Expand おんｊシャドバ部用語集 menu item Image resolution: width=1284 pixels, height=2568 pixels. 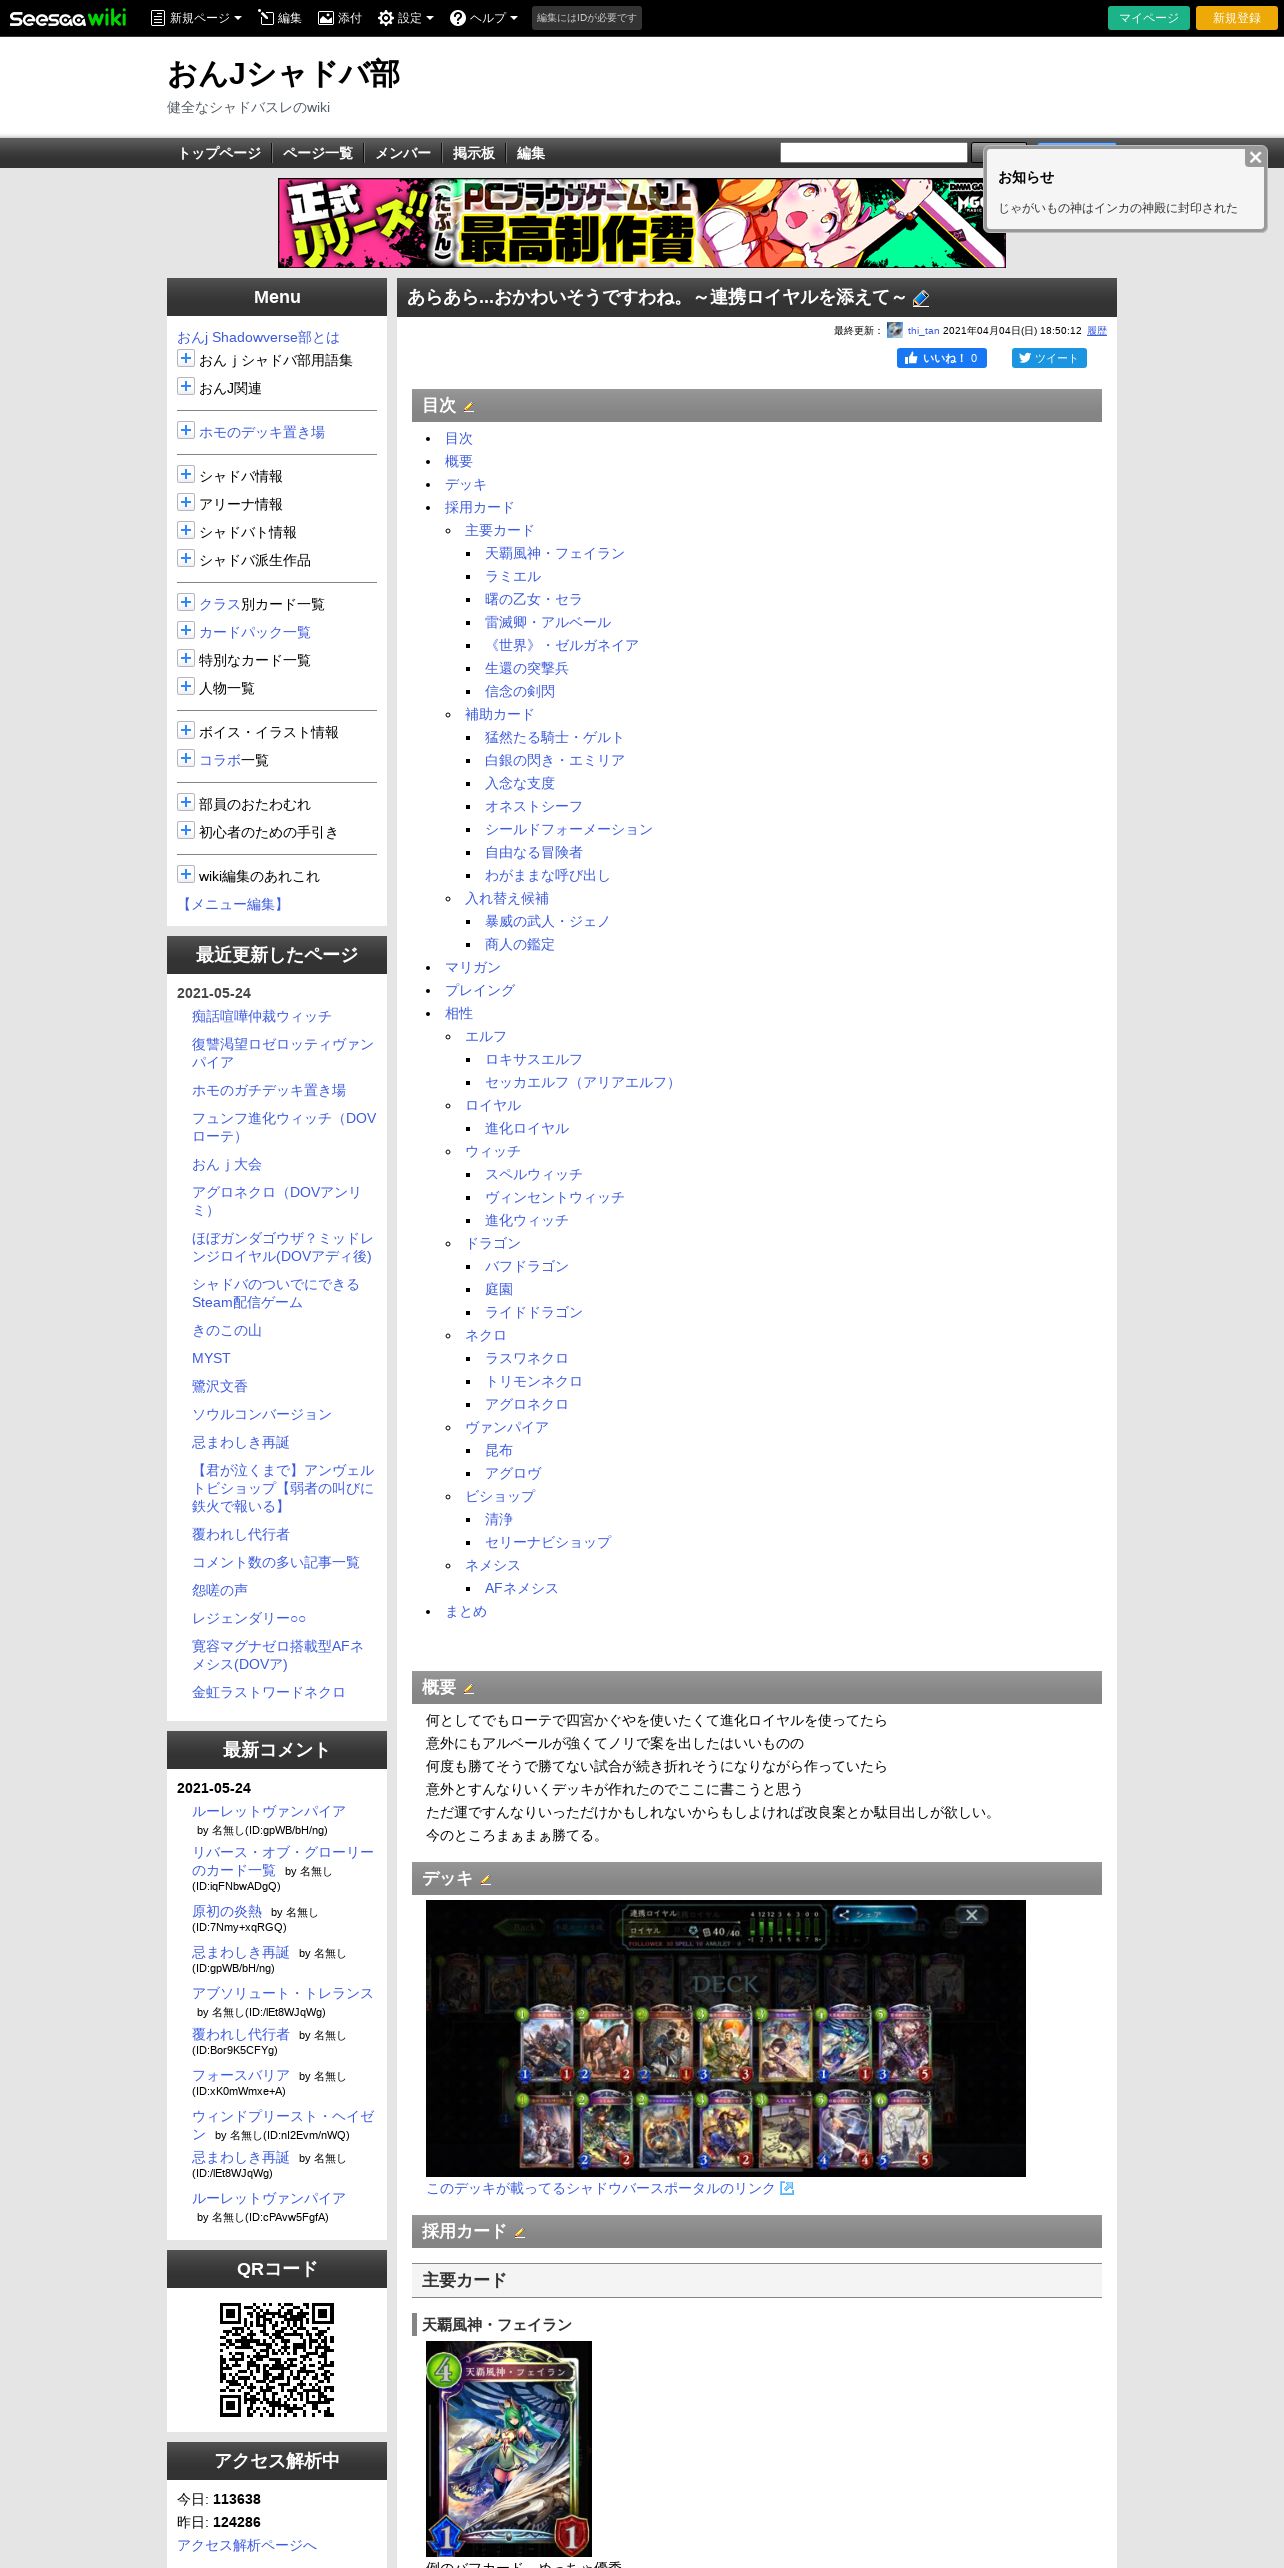tap(186, 358)
